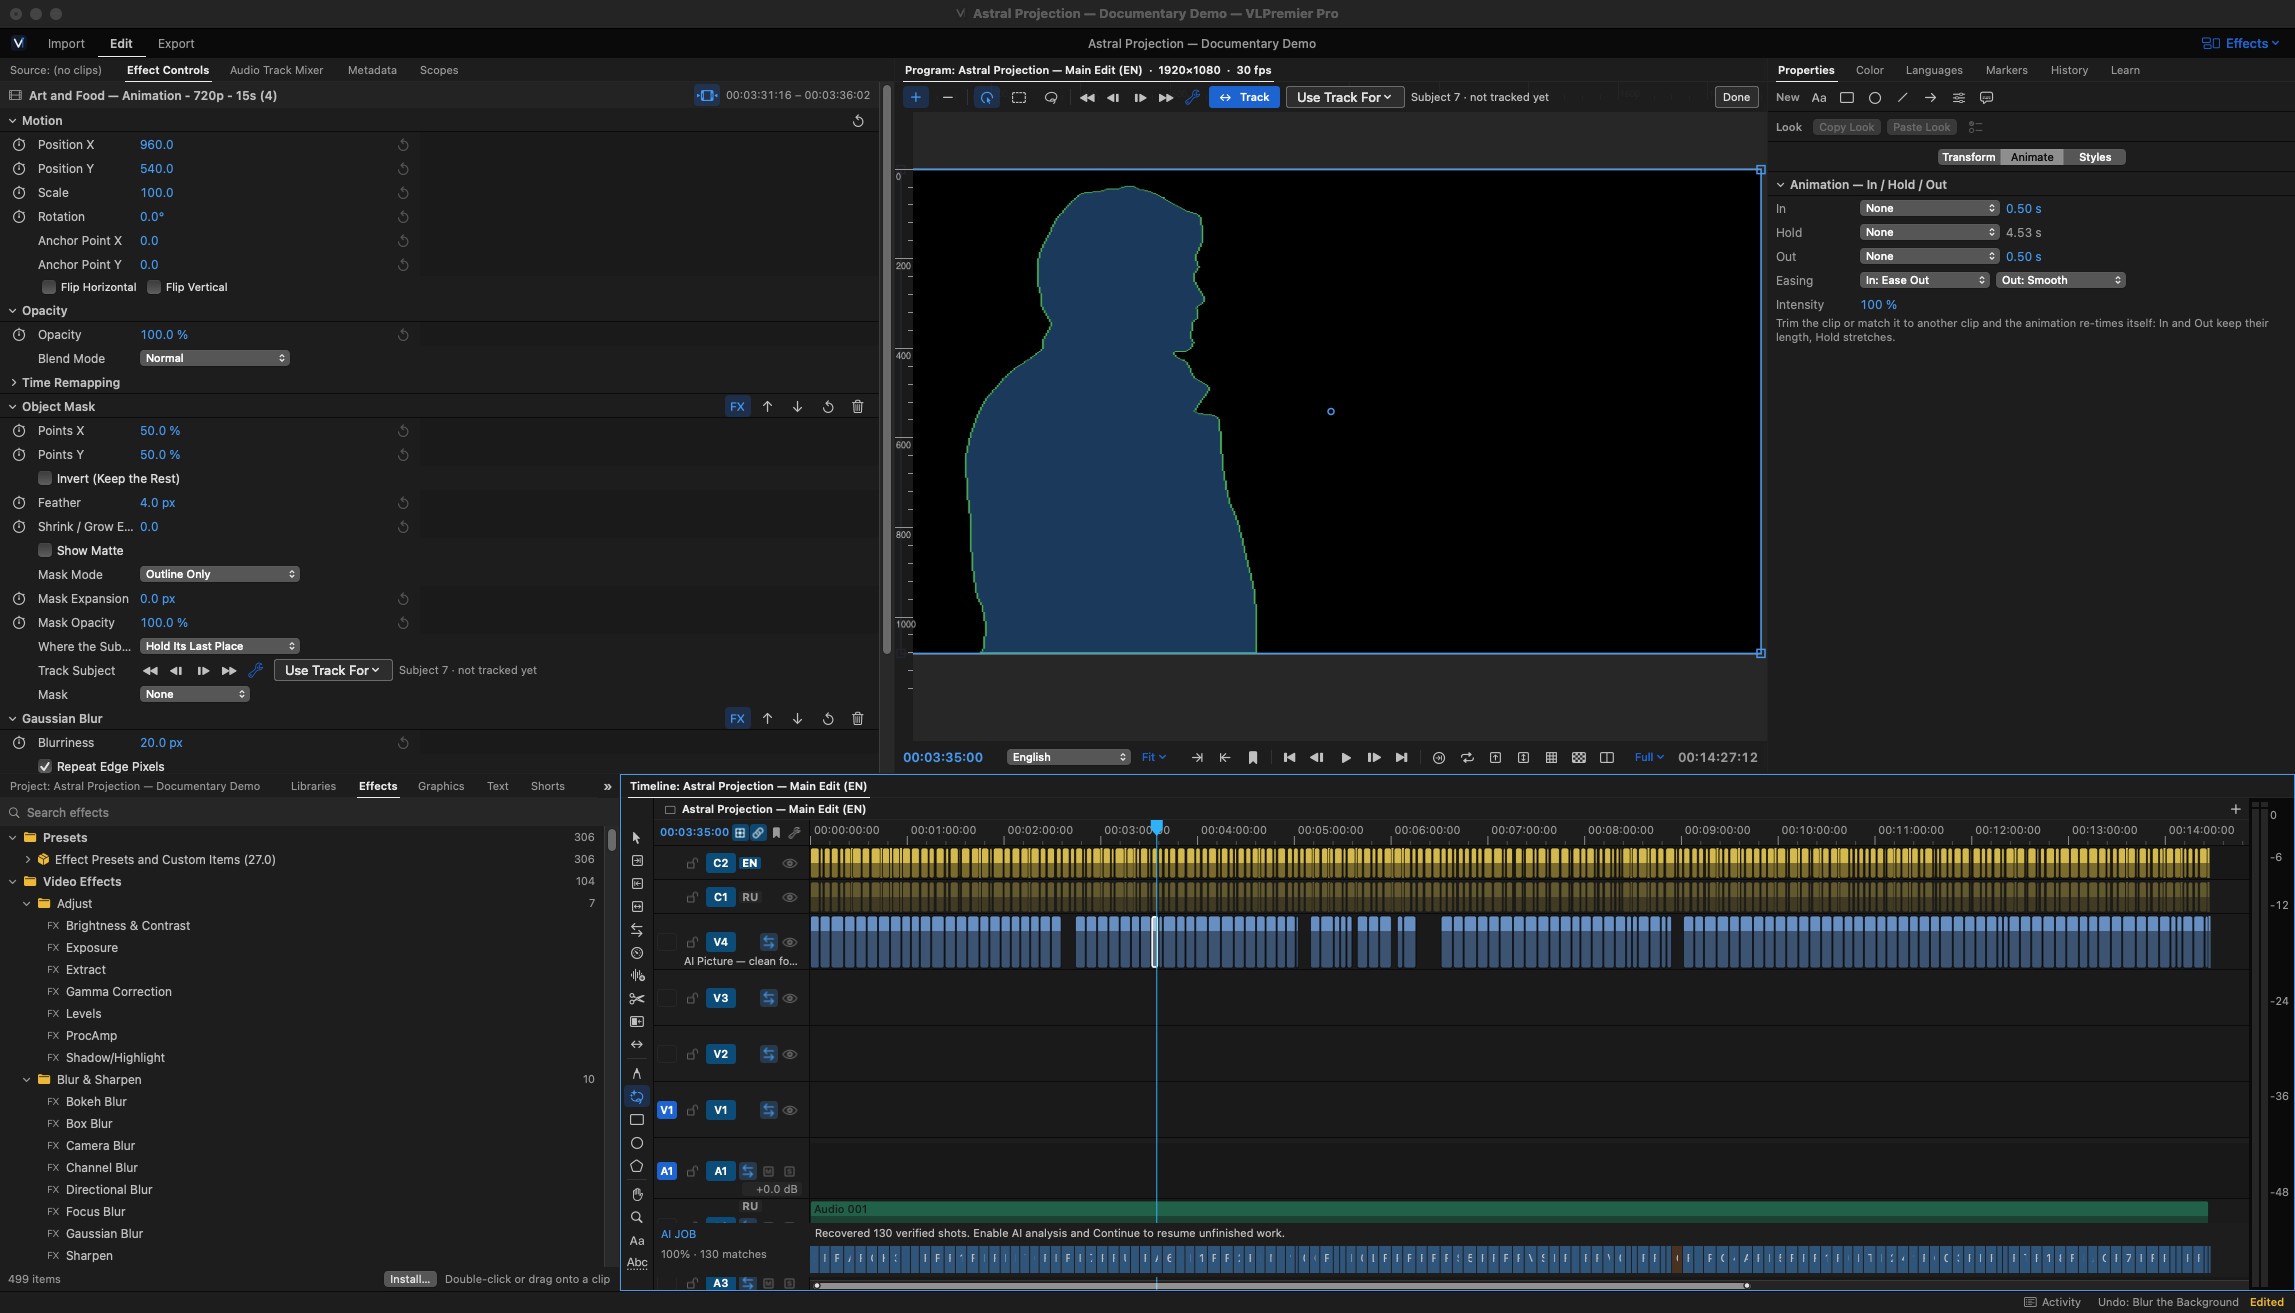The height and width of the screenshot is (1313, 2295).
Task: Open the Blend Mode dropdown
Action: click(215, 358)
